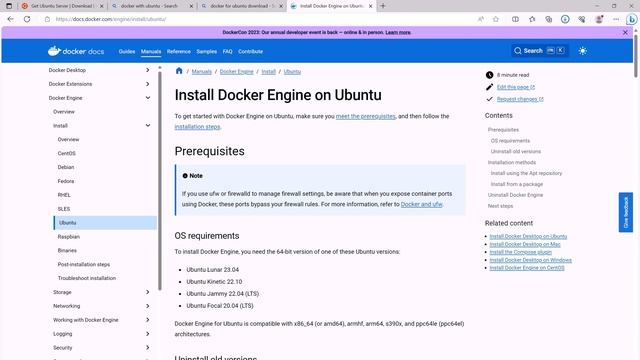Switch to Get Ubuntu Server tab
The height and width of the screenshot is (360, 640).
pyautogui.click(x=62, y=6)
